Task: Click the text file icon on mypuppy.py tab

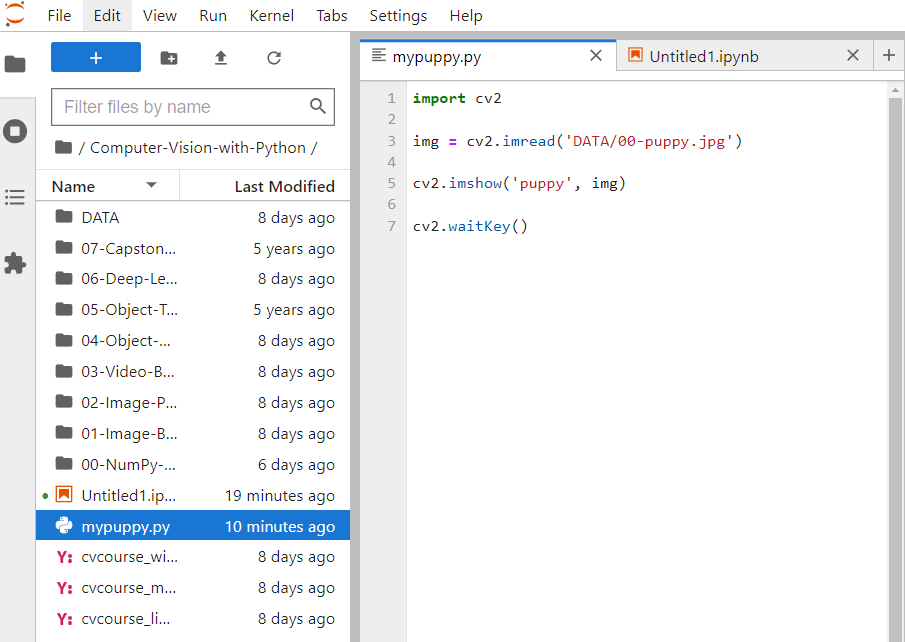Action: 379,55
